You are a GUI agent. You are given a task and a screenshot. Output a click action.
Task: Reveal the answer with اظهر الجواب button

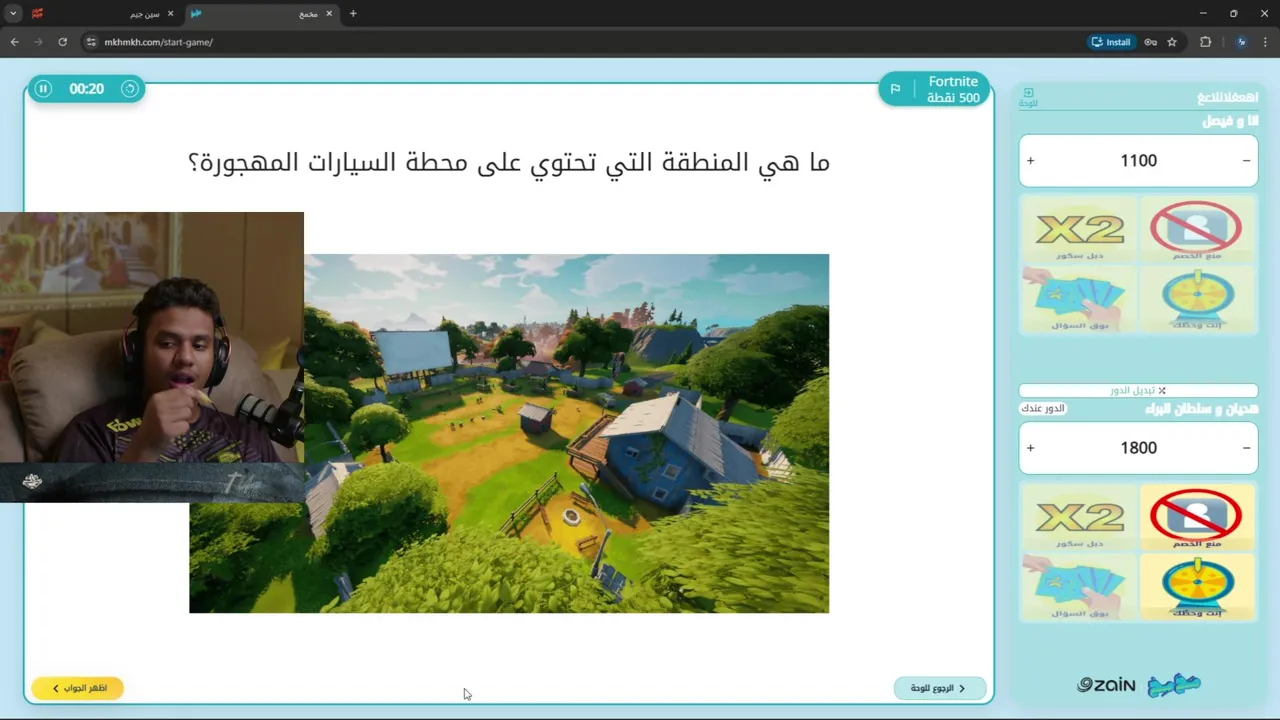click(78, 688)
